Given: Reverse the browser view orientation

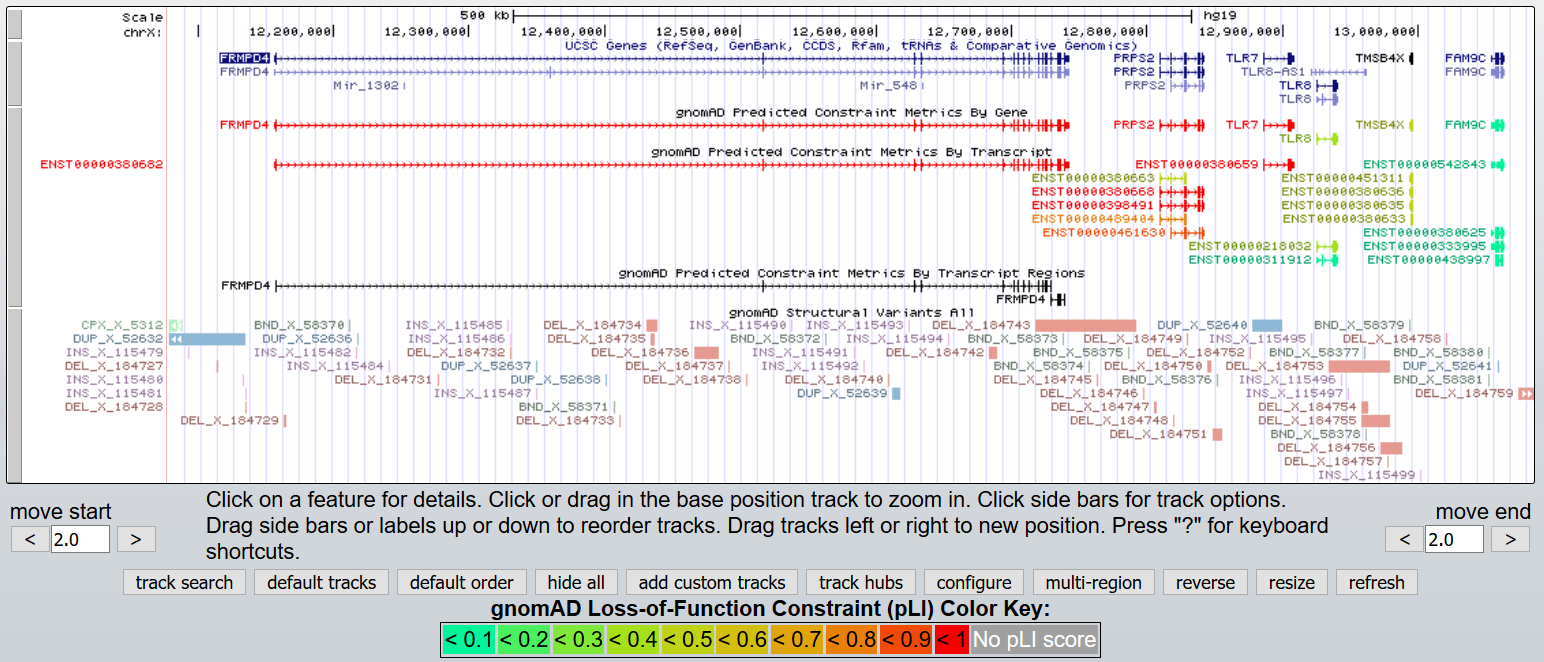Looking at the screenshot, I should pyautogui.click(x=1204, y=582).
